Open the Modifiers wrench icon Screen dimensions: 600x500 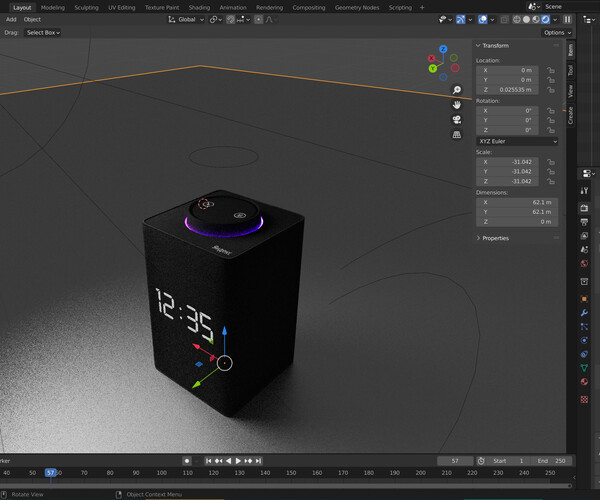[584, 313]
